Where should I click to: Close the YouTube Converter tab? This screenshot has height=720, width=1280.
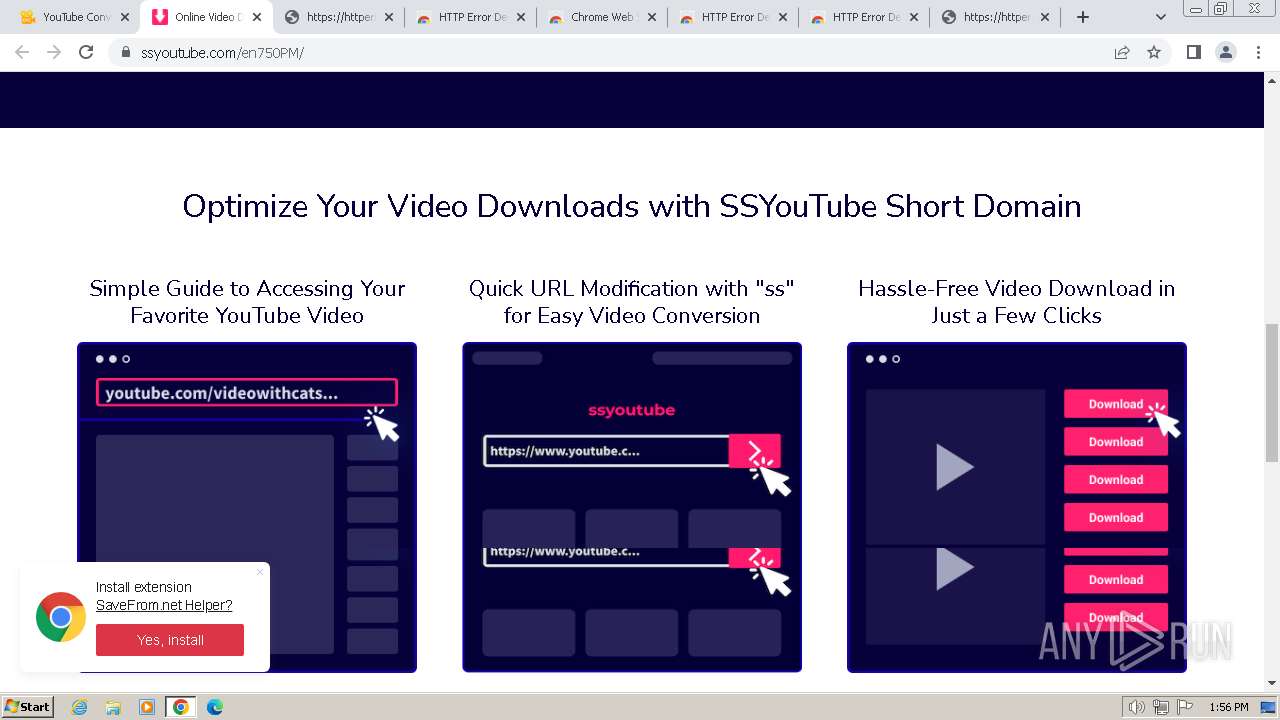click(x=125, y=17)
